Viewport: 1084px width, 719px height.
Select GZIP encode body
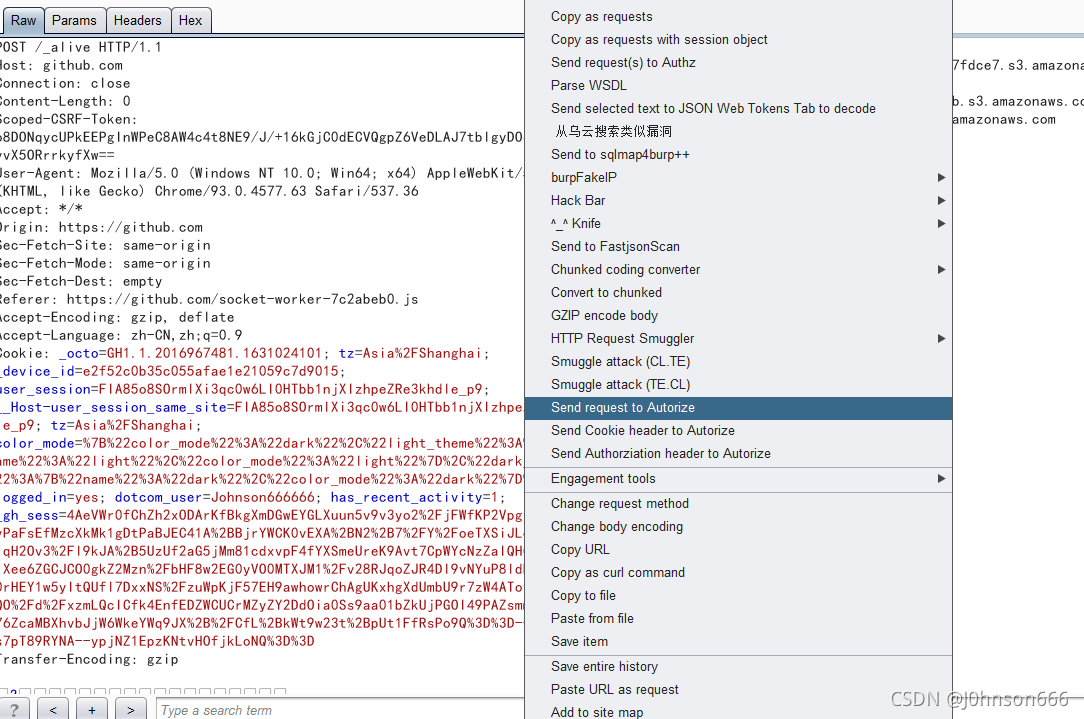(738, 315)
